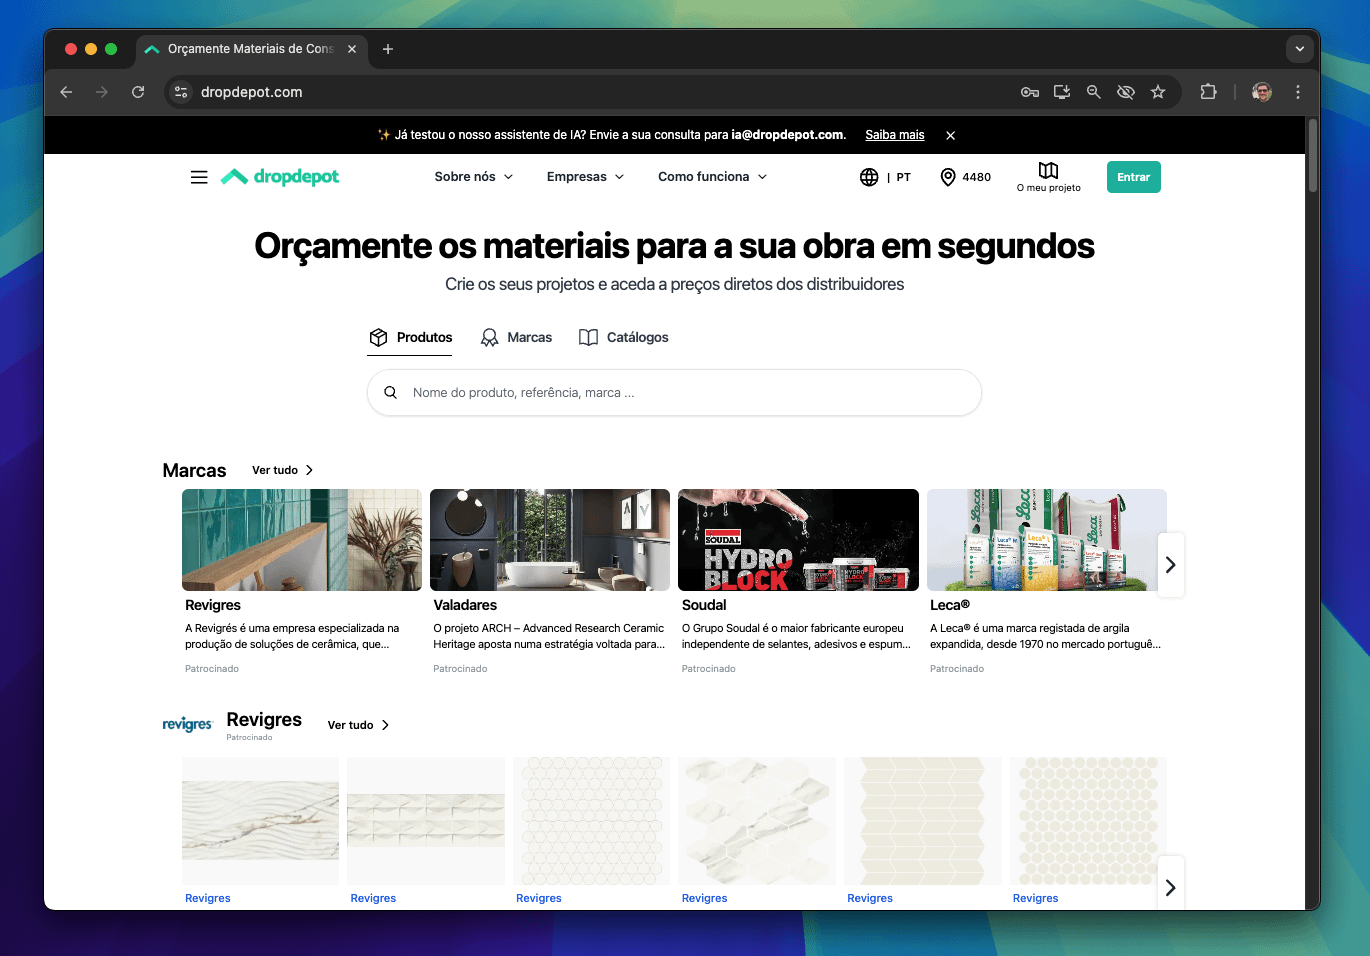Open the hamburger menu icon
1370x956 pixels.
click(x=199, y=177)
